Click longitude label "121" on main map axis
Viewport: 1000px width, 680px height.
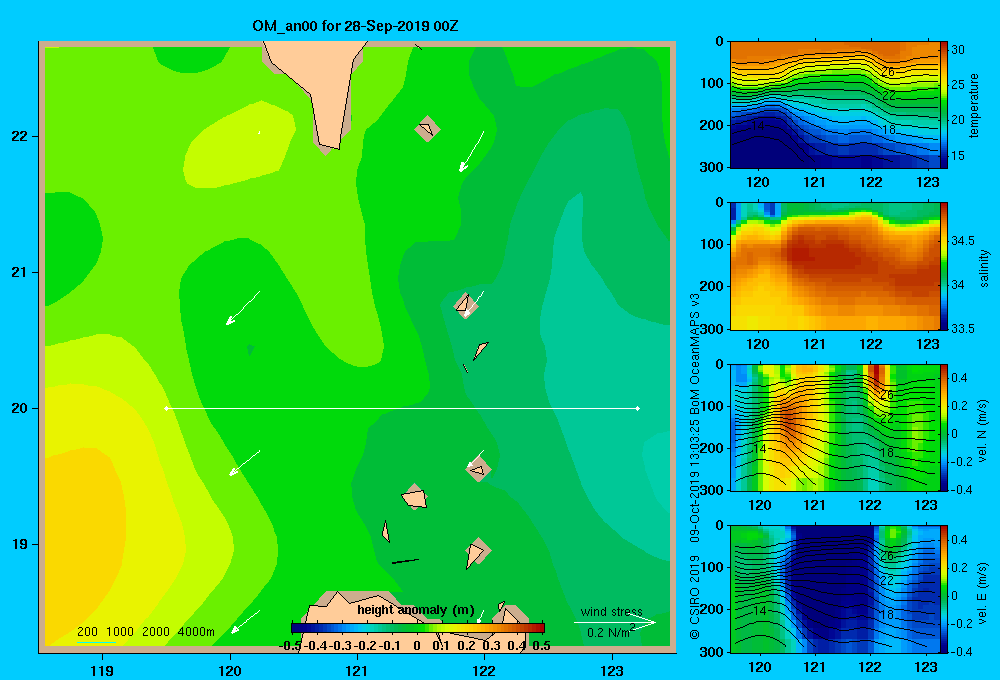(x=357, y=670)
